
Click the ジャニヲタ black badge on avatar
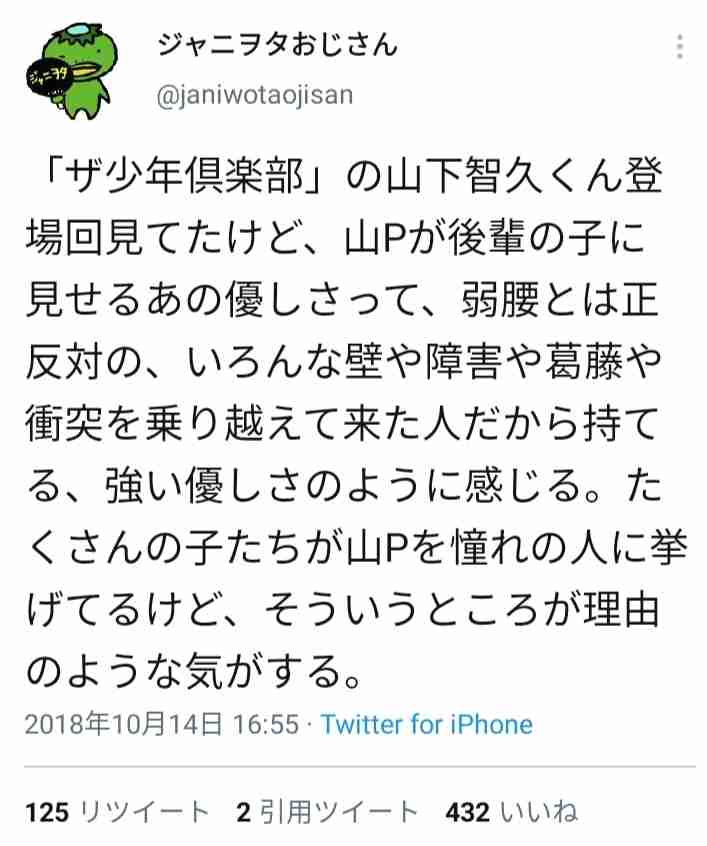[x=49, y=77]
